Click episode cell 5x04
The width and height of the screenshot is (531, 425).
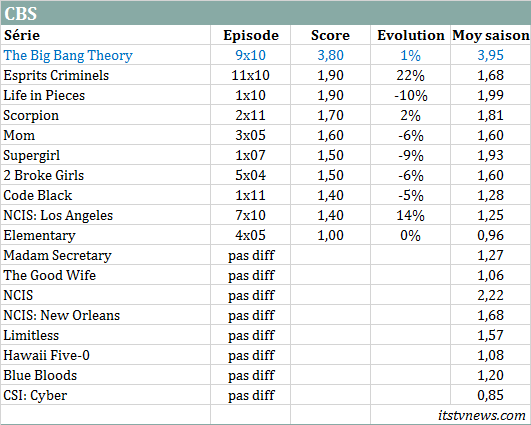tap(251, 175)
